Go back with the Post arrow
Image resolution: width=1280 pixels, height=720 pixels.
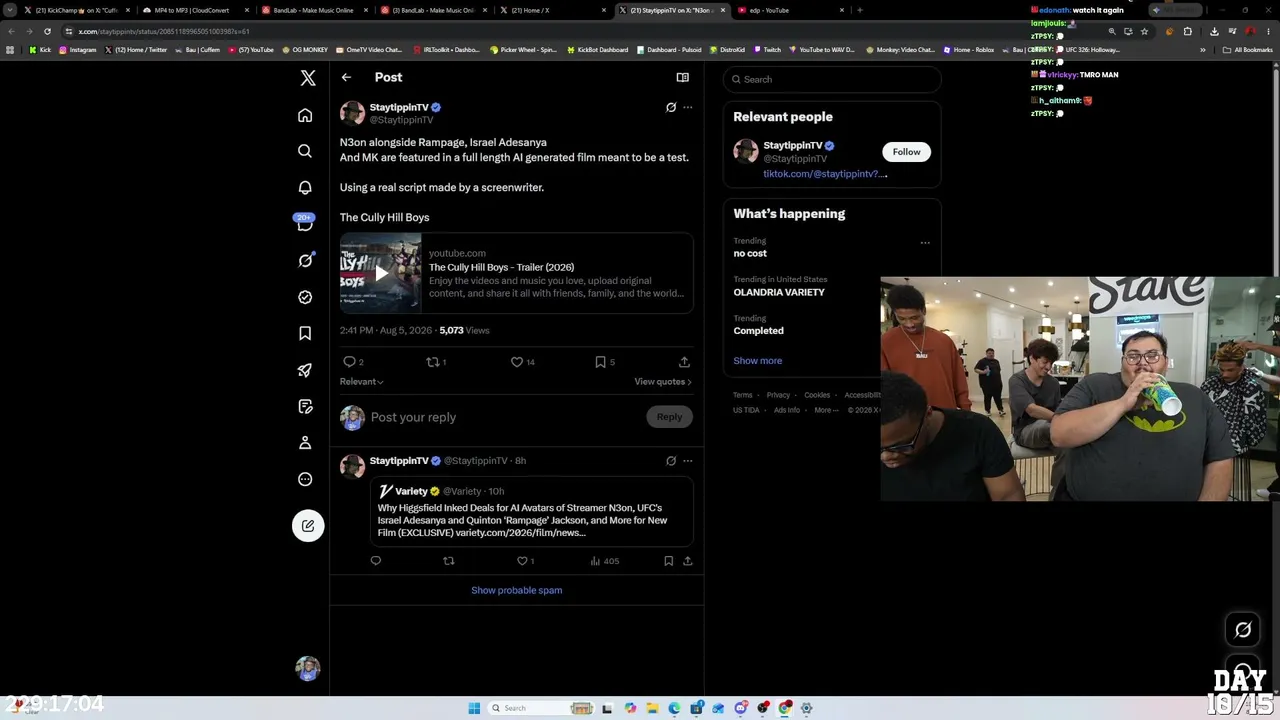point(346,77)
